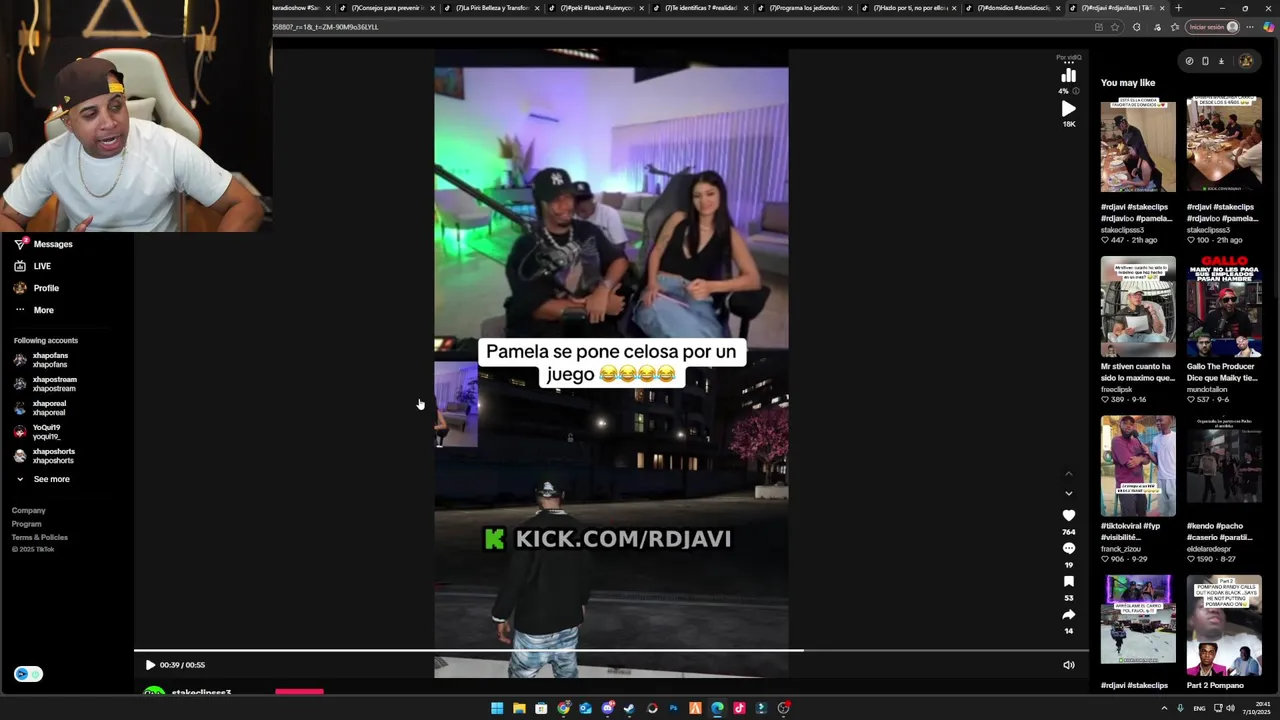Switch to the #domidios browser tab

(1013, 8)
